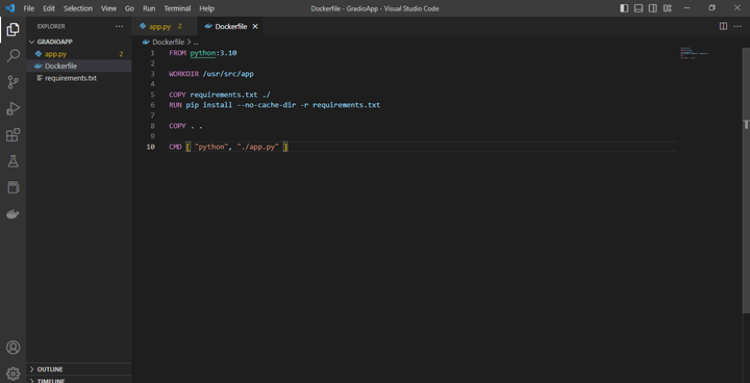Minimize the VS Code window
750x383 pixels.
687,8
